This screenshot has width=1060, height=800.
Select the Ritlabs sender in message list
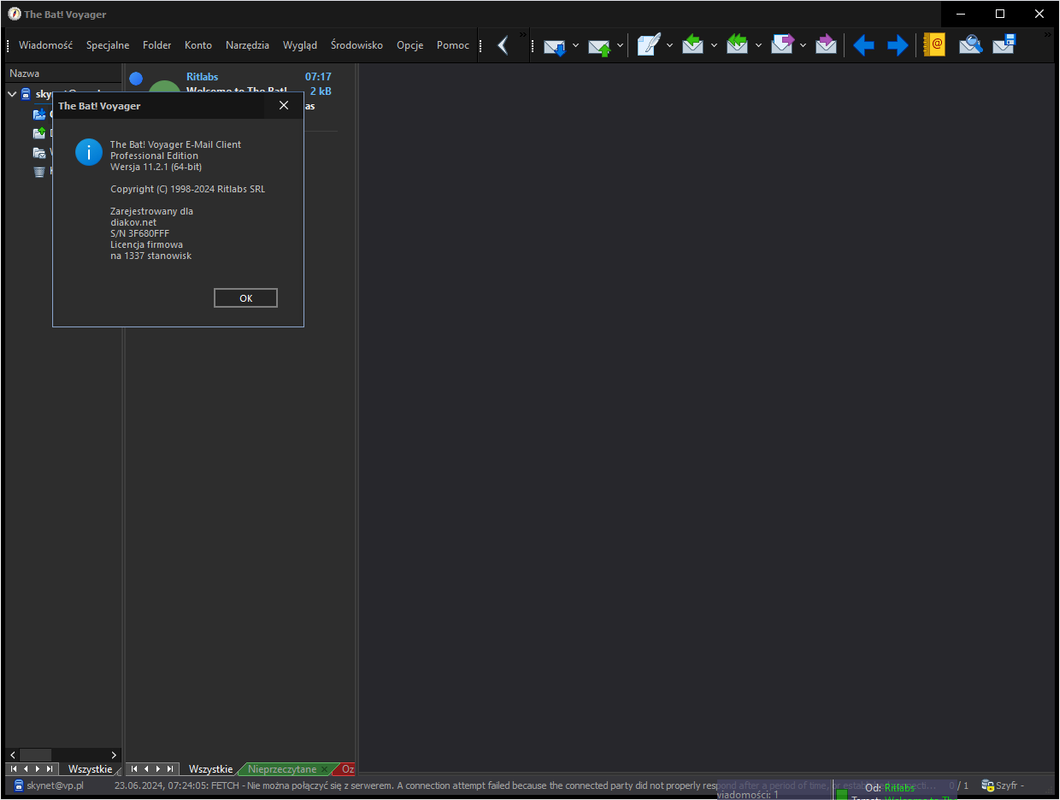coord(202,77)
